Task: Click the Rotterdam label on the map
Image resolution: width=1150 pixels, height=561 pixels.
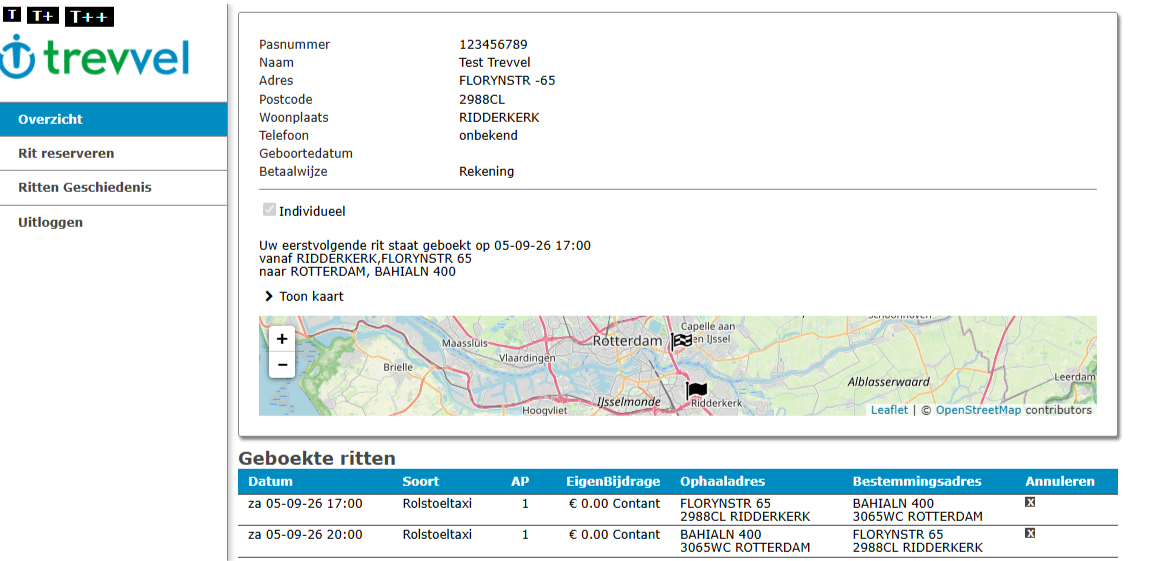Action: (627, 342)
